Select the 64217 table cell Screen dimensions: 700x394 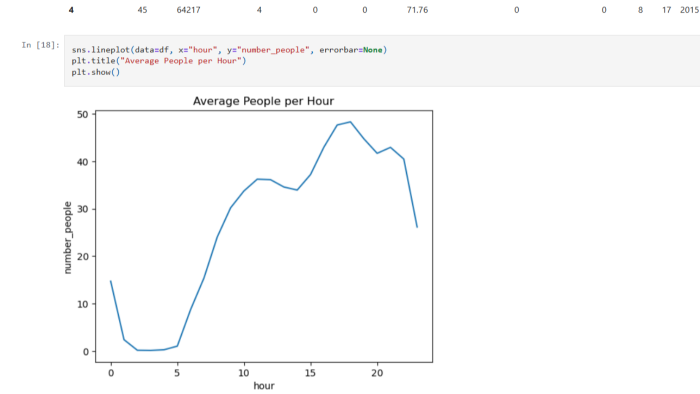click(188, 10)
